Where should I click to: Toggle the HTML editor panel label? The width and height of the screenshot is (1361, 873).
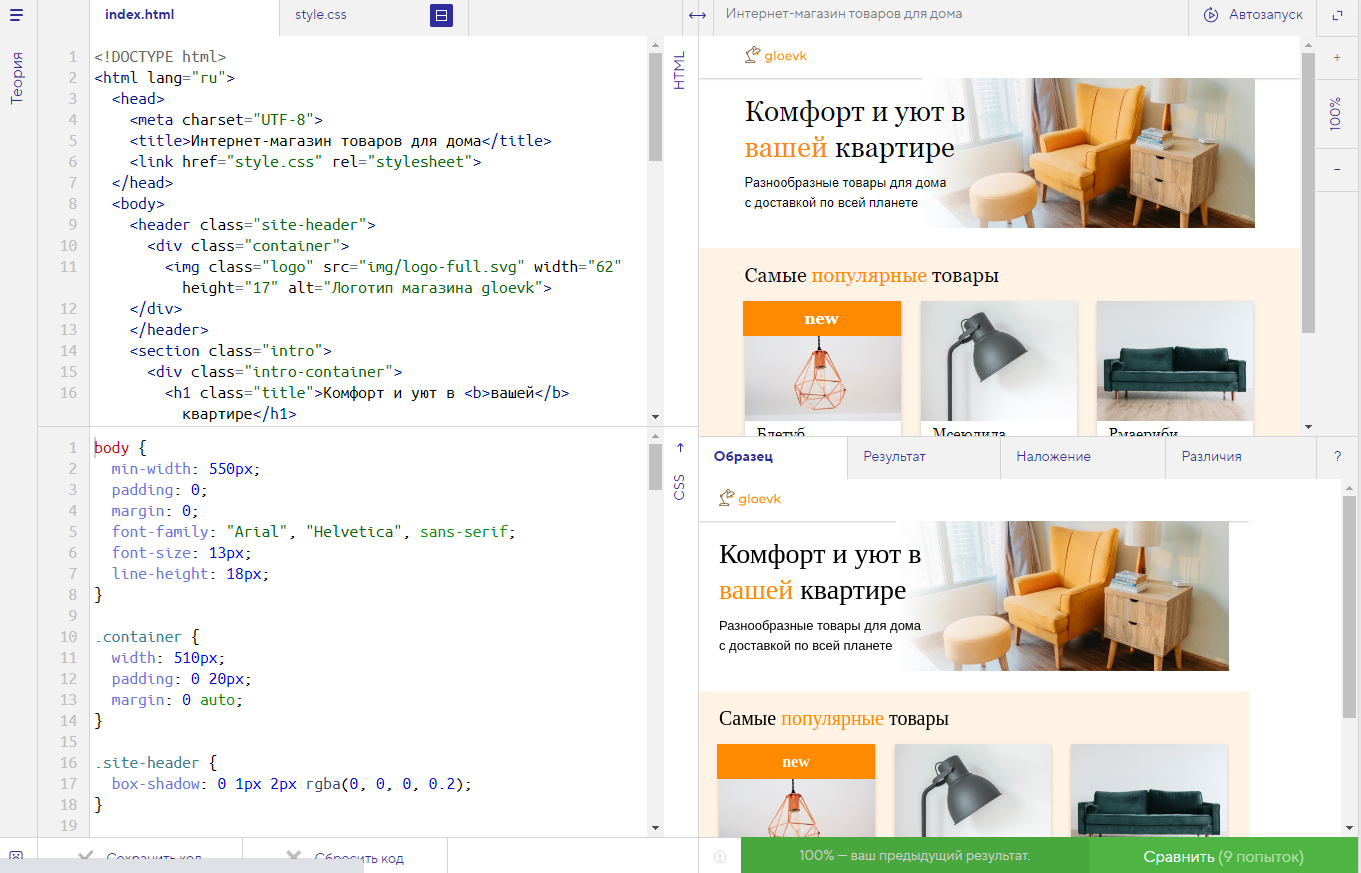680,70
